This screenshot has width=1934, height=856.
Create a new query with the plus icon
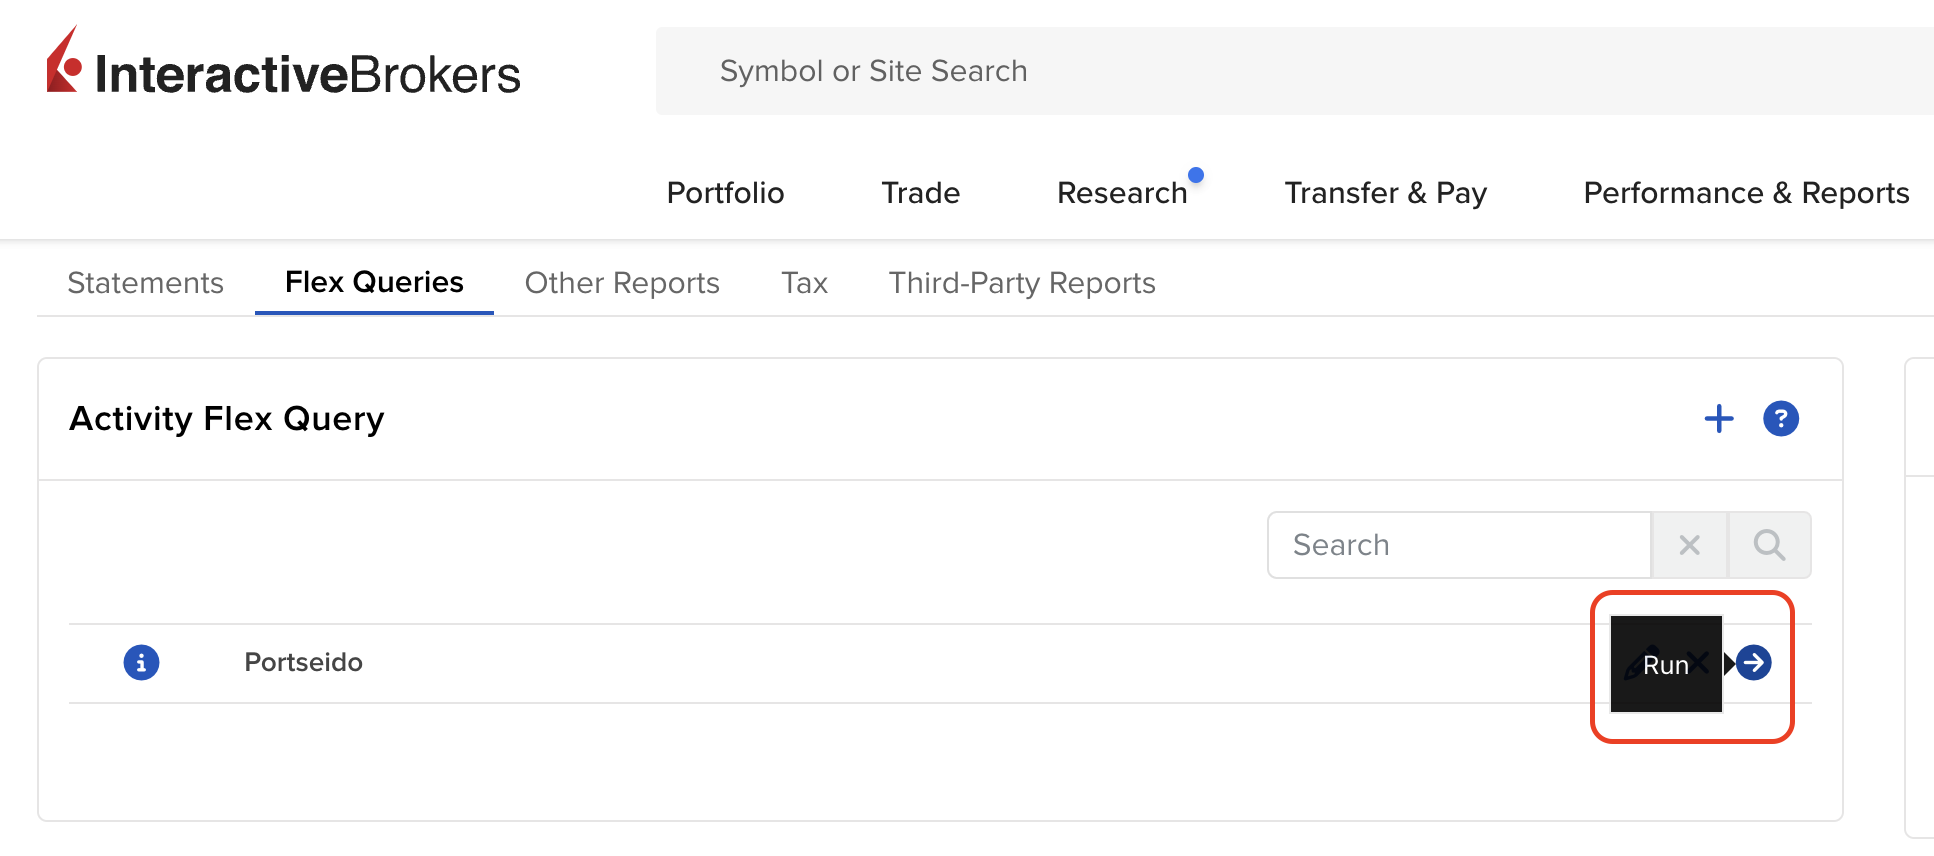1719,419
